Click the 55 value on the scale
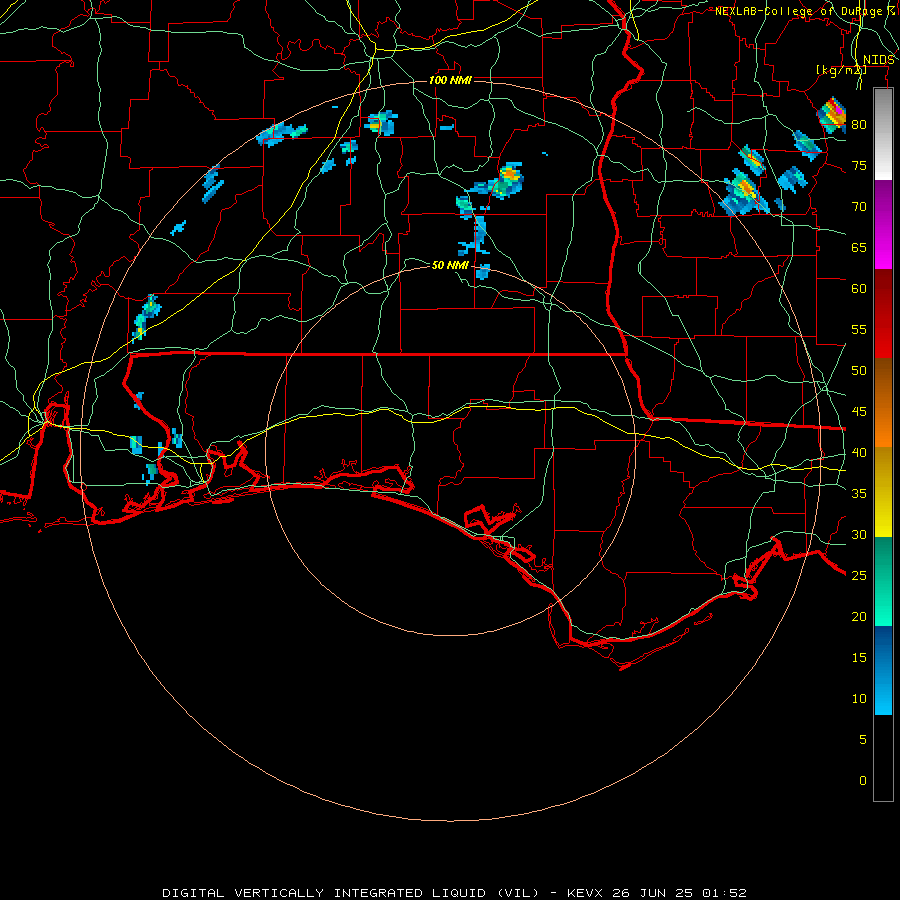This screenshot has width=900, height=900. 859,329
